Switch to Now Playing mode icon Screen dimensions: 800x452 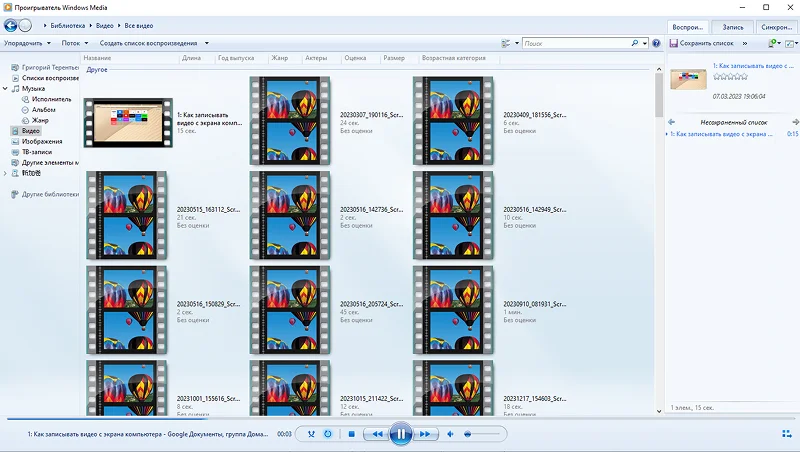(787, 434)
